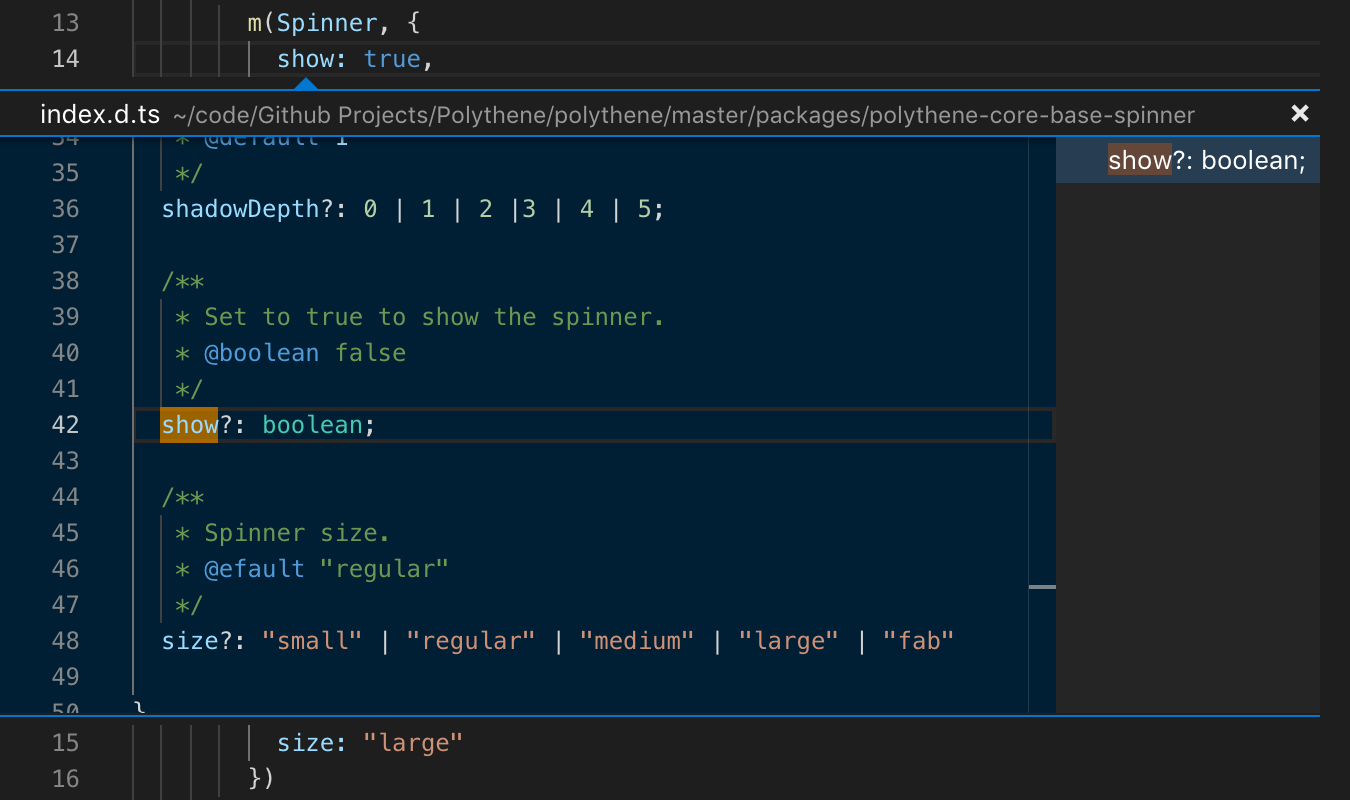Select the show?: boolean result in the references panel
The image size is (1350, 800).
click(1206, 158)
